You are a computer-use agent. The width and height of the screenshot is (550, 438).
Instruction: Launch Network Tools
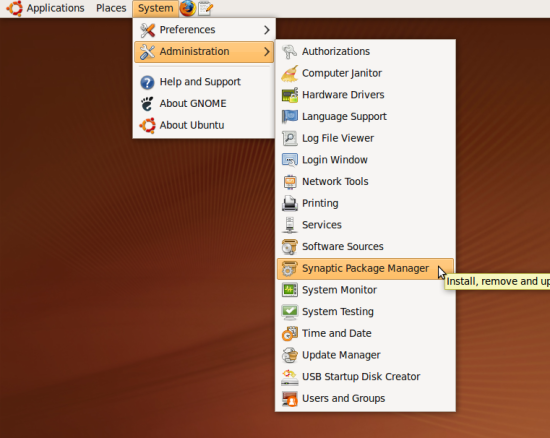pyautogui.click(x=365, y=182)
